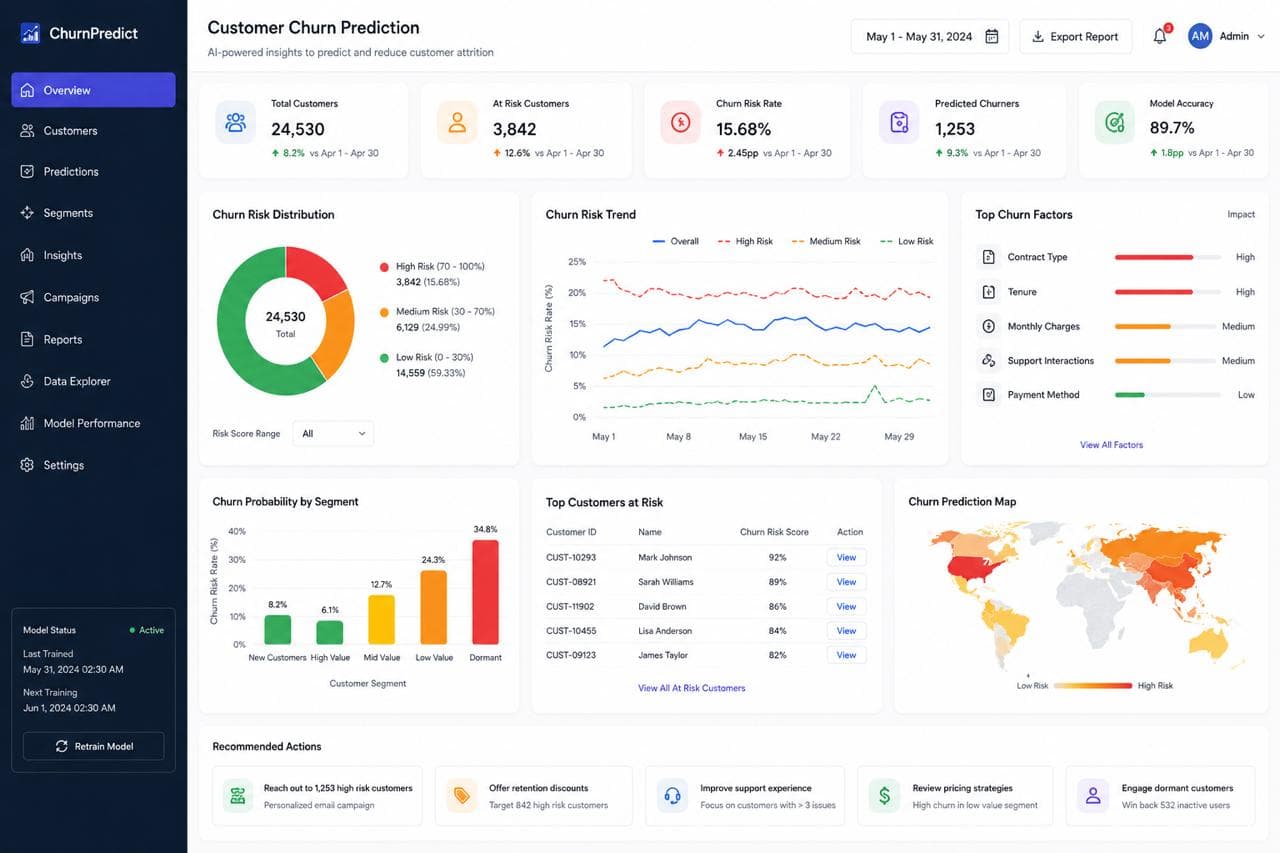Toggle the High Risk trend legend entry
Screen dimensions: 1280x853
point(746,241)
